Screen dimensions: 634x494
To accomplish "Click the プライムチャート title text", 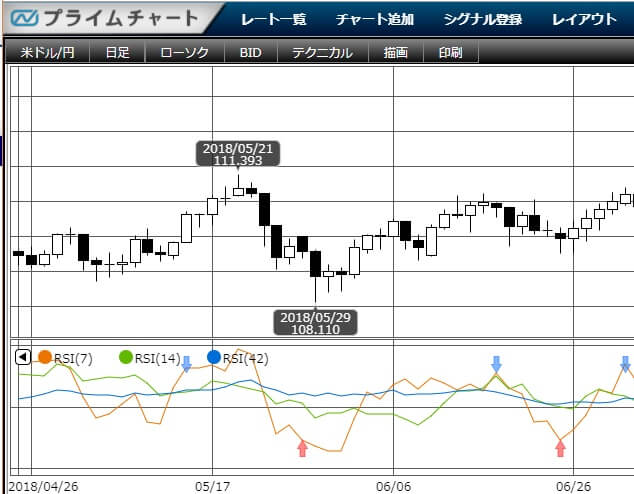I will click(121, 18).
